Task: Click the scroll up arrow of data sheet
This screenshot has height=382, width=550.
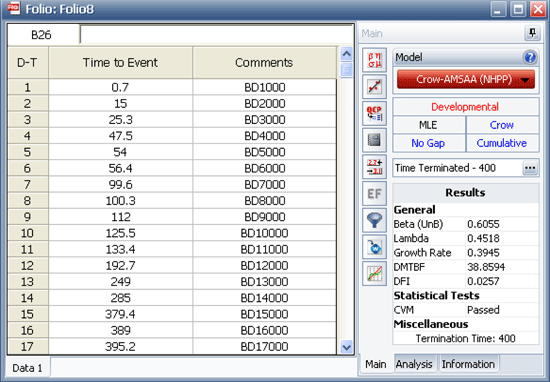Action: (346, 54)
